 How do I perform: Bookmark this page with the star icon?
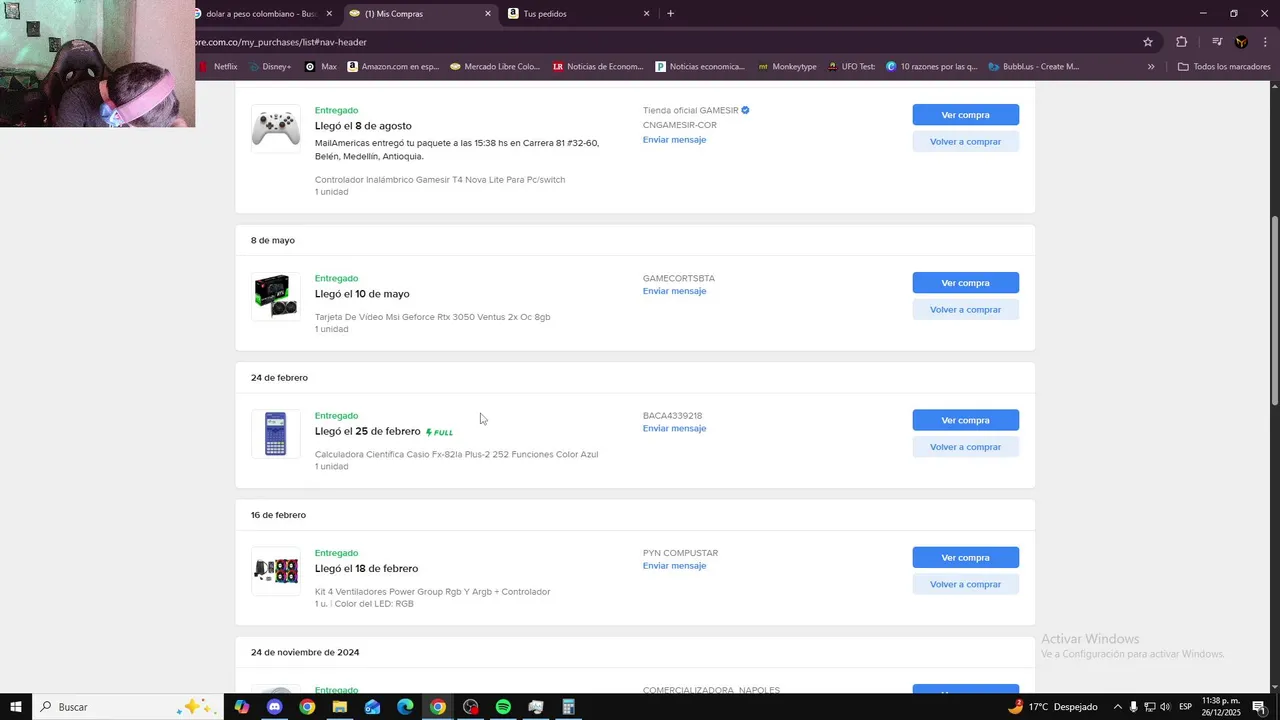coord(1148,42)
